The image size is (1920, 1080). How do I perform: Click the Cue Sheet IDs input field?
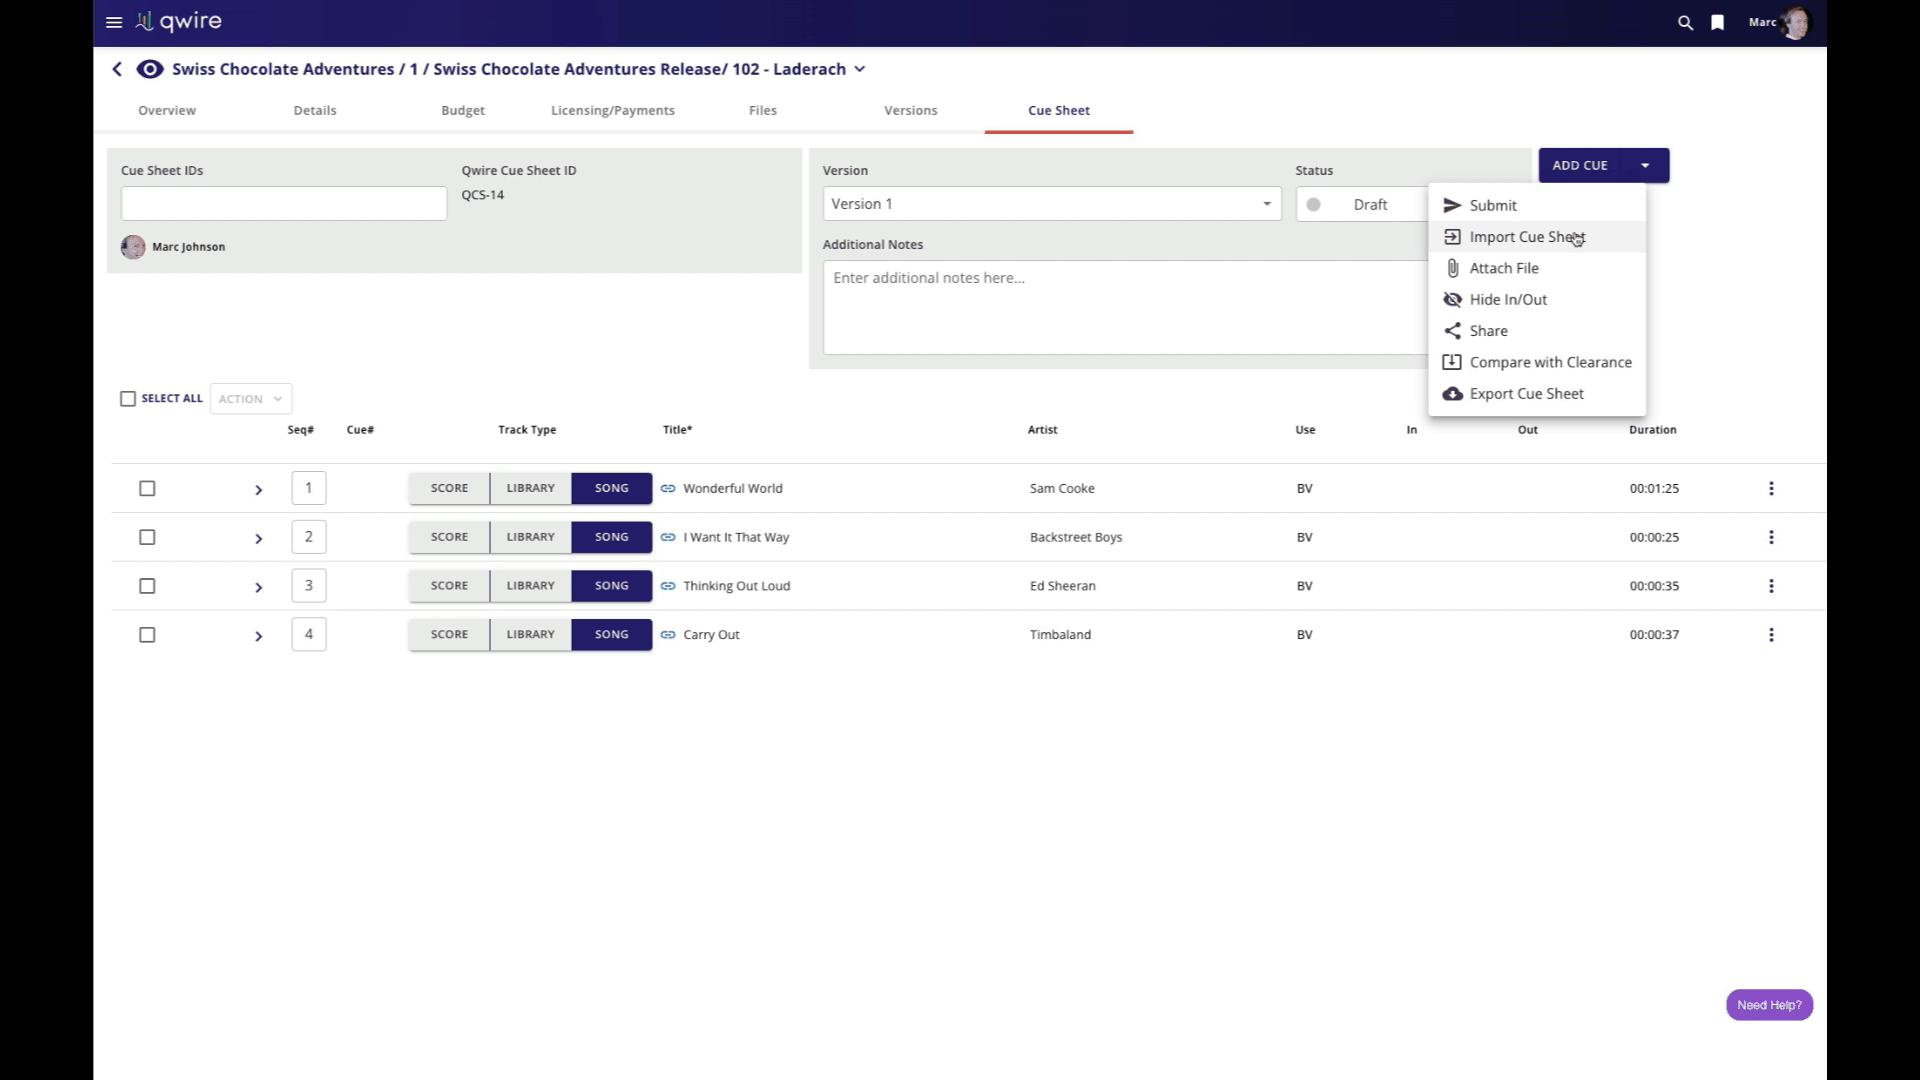coord(284,204)
